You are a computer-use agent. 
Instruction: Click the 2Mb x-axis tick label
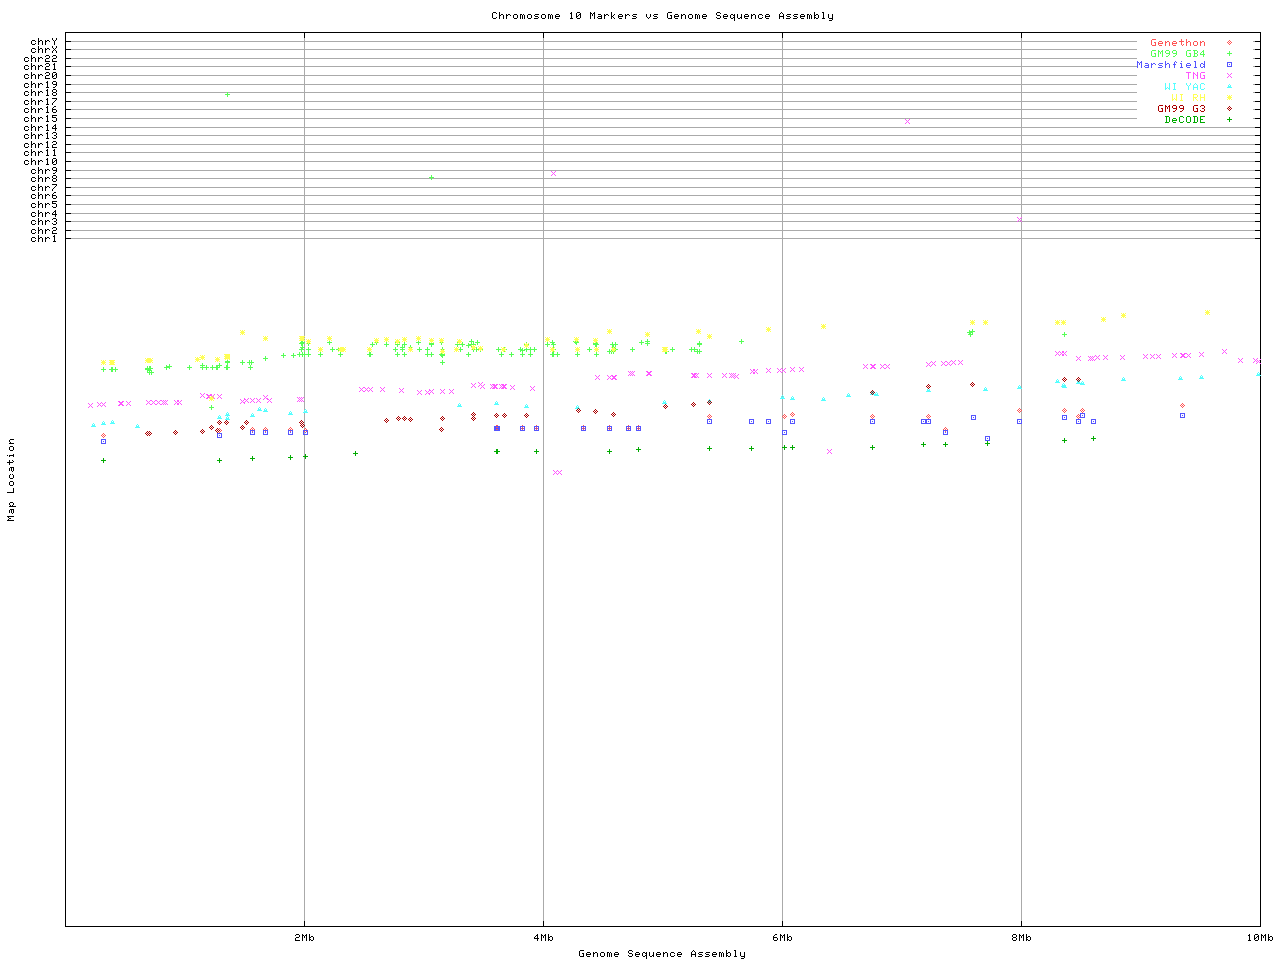305,938
